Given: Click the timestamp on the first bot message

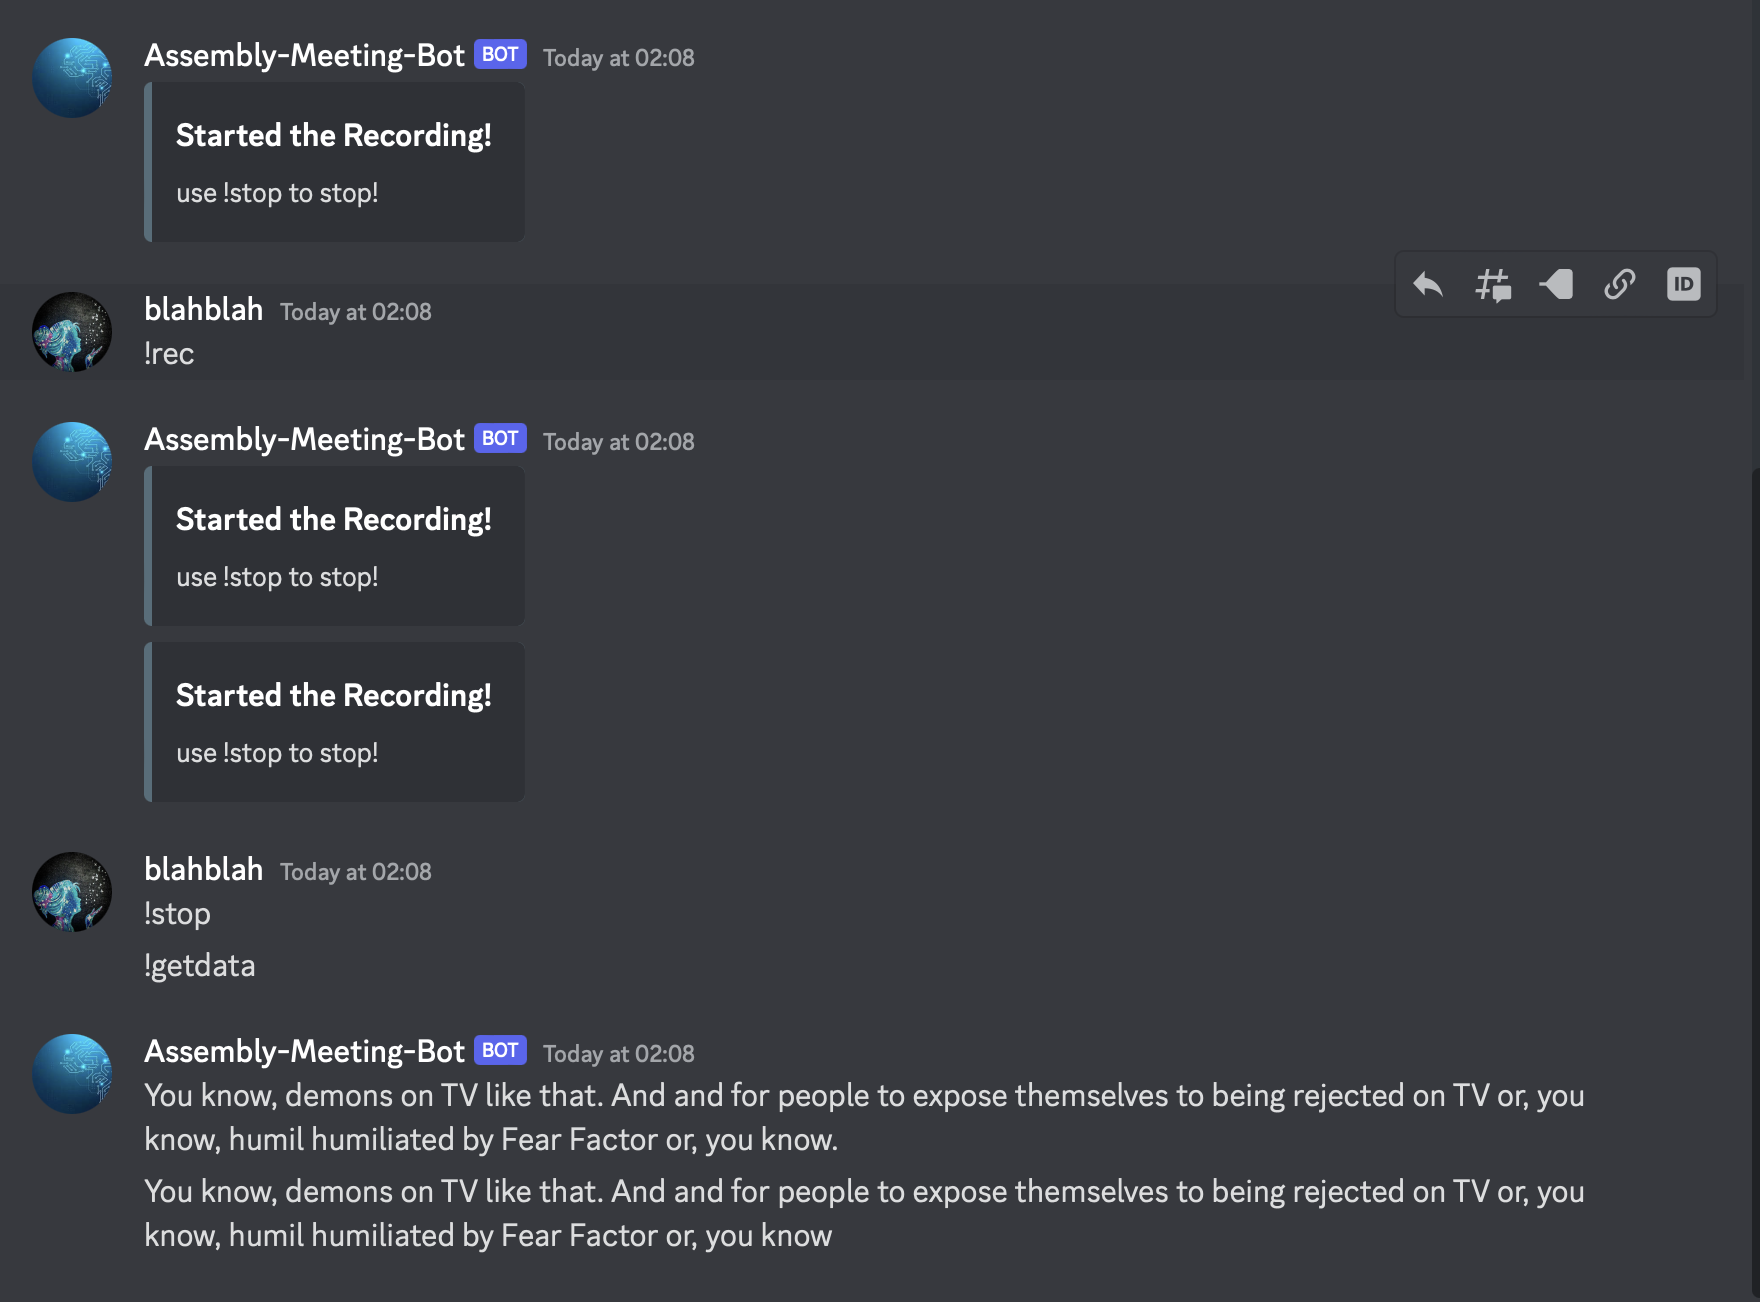Looking at the screenshot, I should 617,58.
